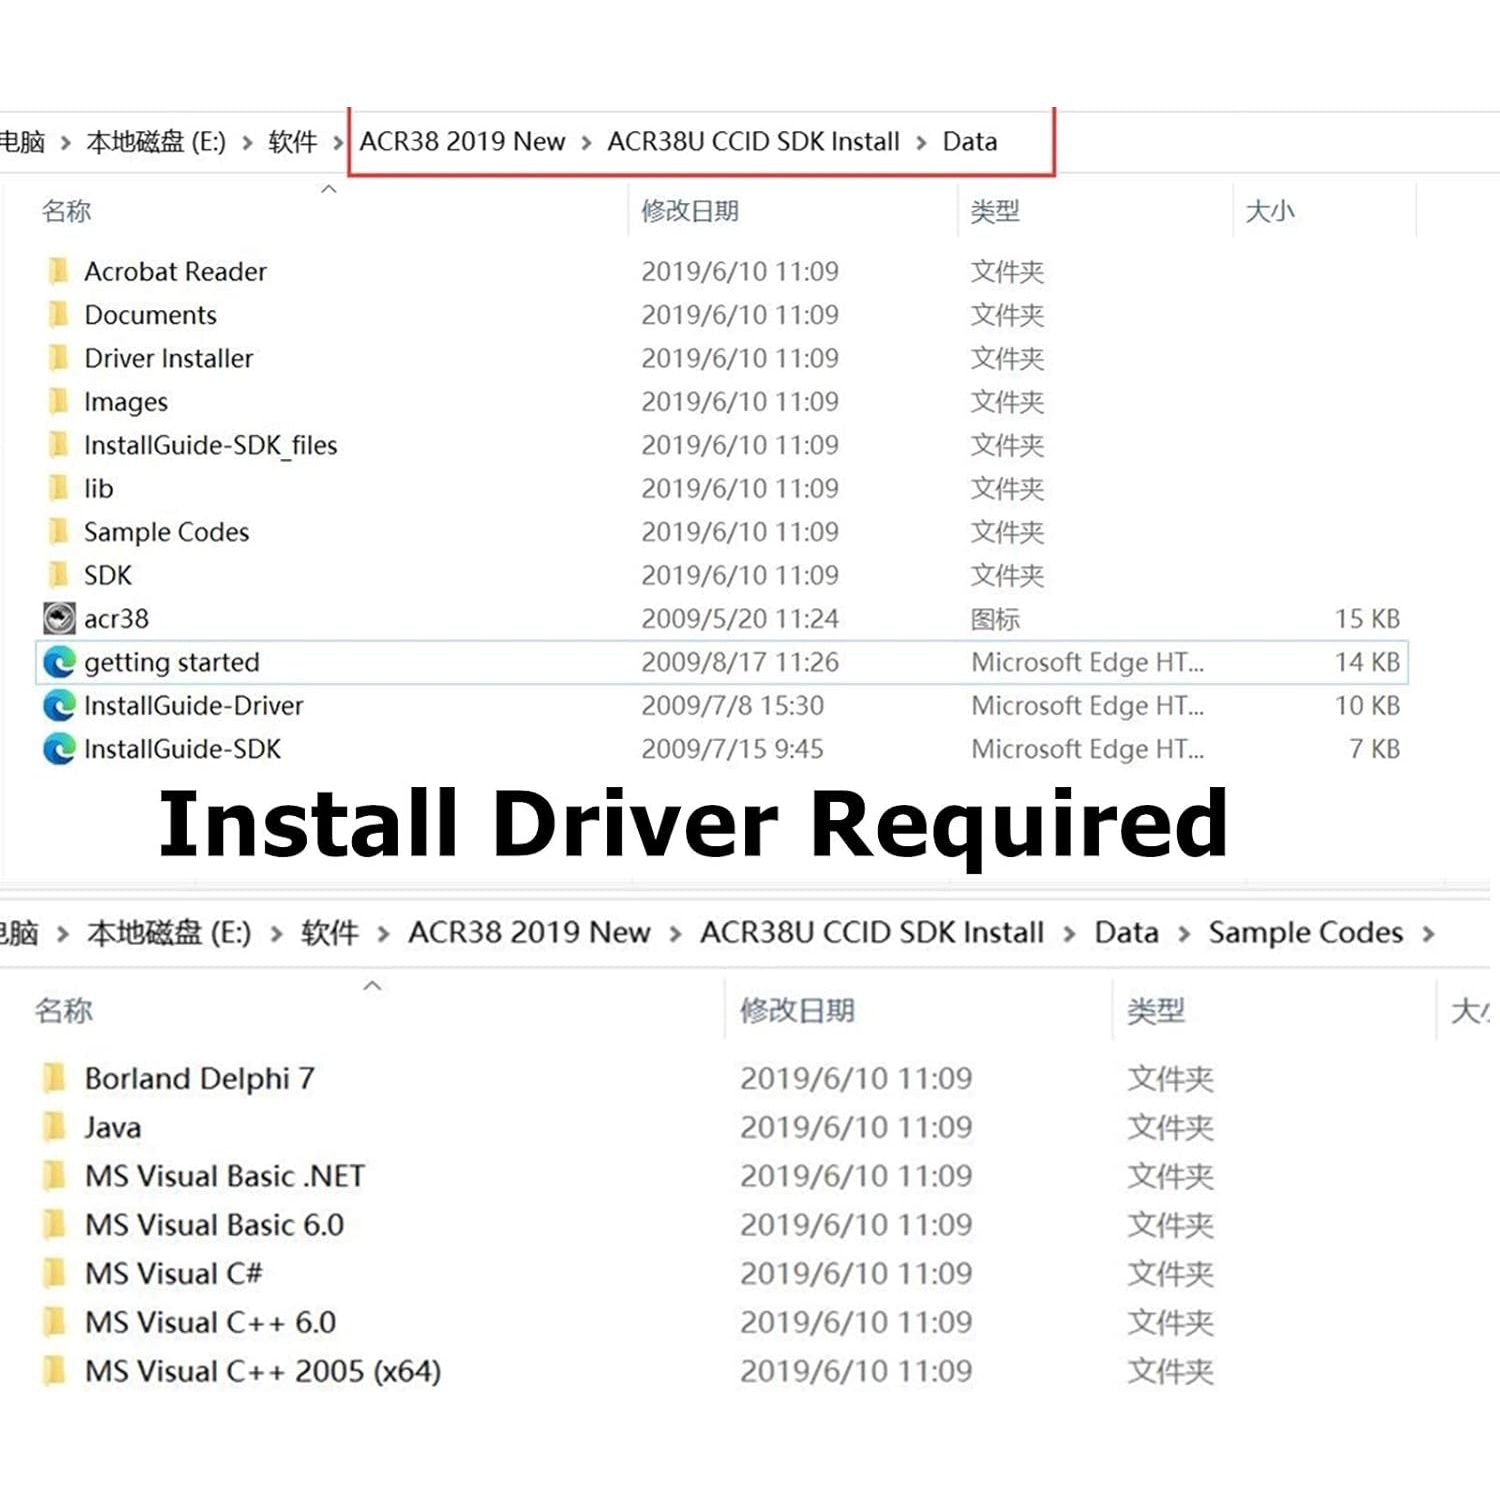1500x1500 pixels.
Task: Sort by 类型 column in top pane
Action: pos(995,211)
